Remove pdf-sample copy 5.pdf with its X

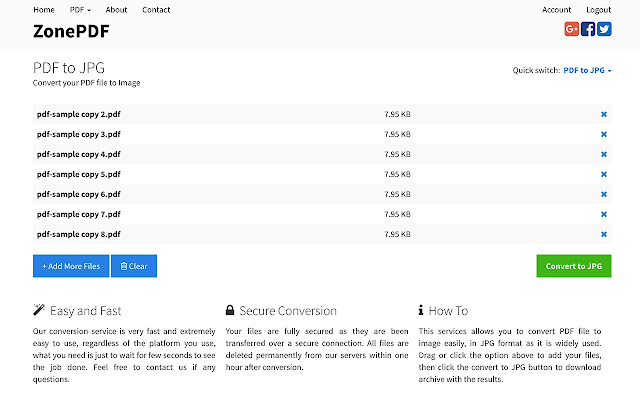tap(604, 174)
